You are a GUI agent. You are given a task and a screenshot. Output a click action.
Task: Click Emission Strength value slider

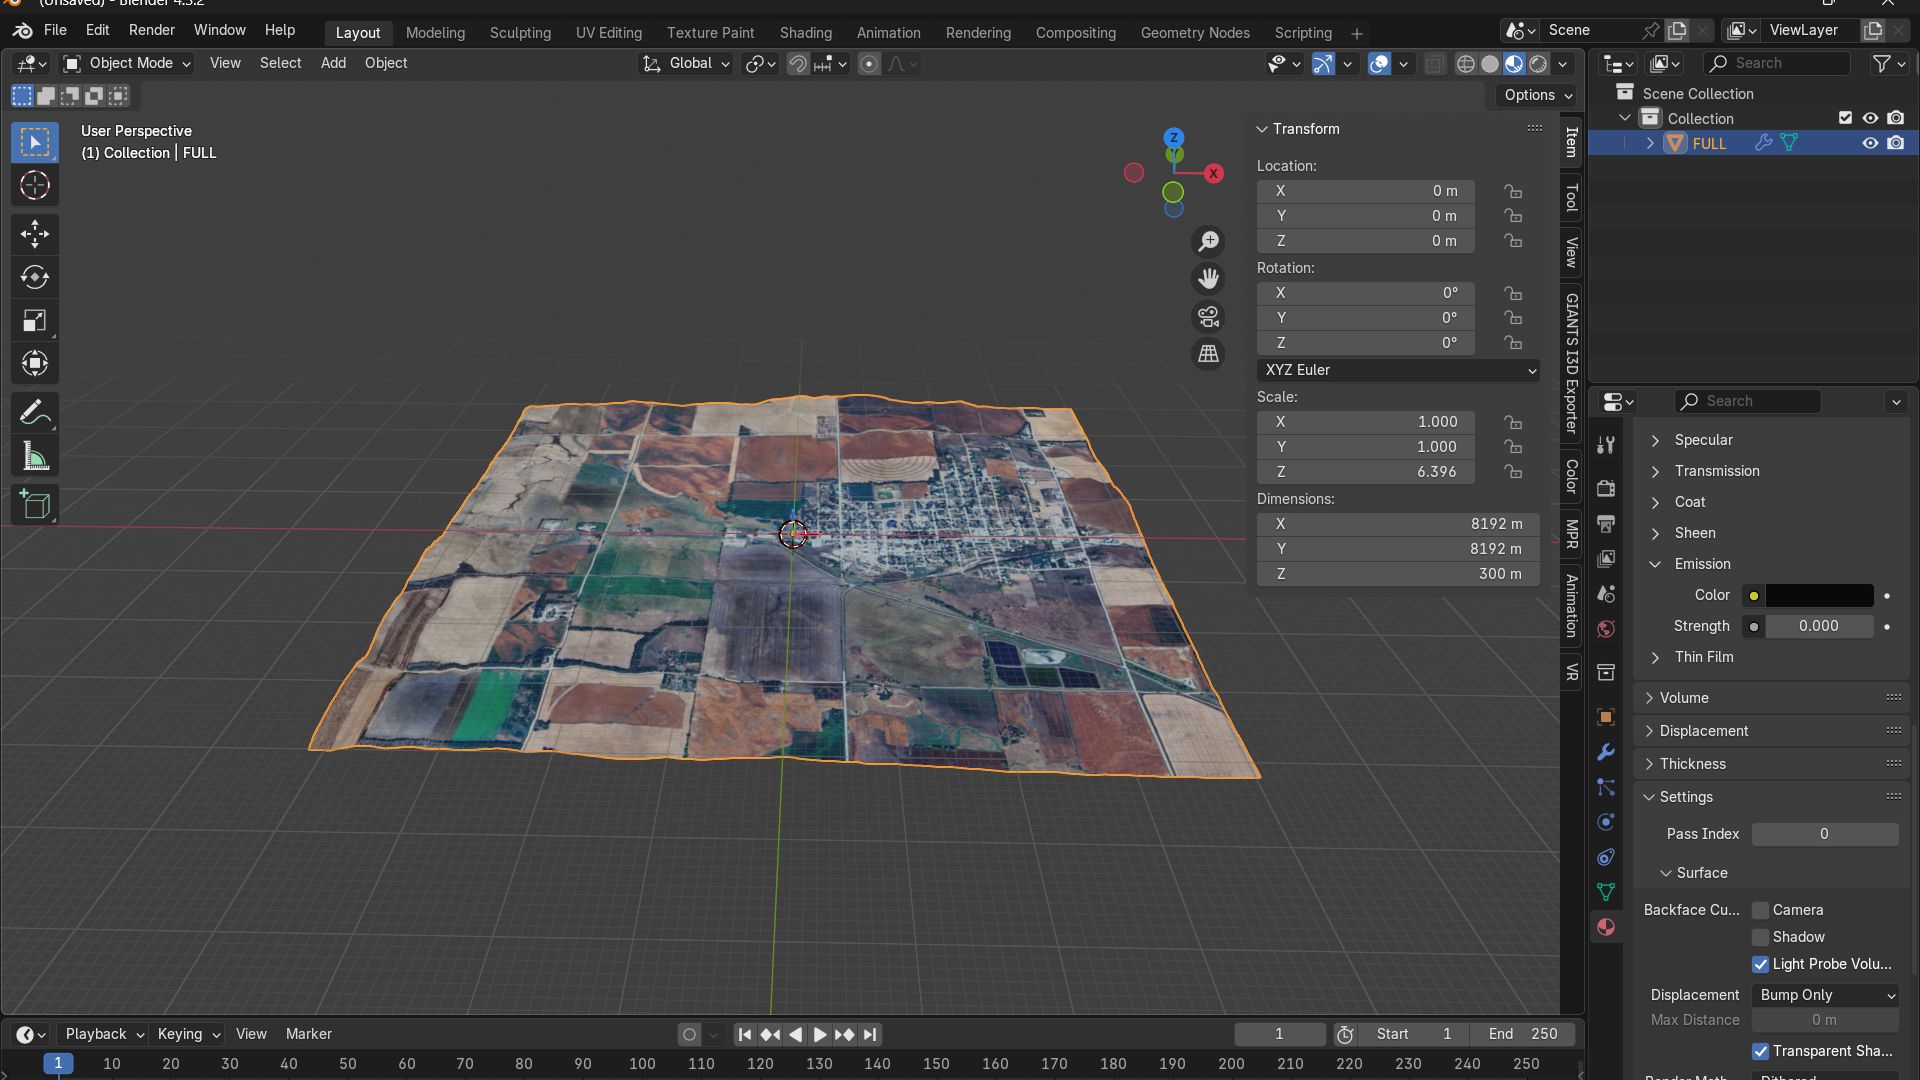coord(1819,626)
